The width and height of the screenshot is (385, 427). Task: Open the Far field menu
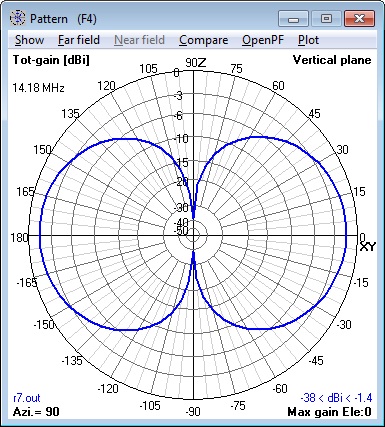point(79,40)
